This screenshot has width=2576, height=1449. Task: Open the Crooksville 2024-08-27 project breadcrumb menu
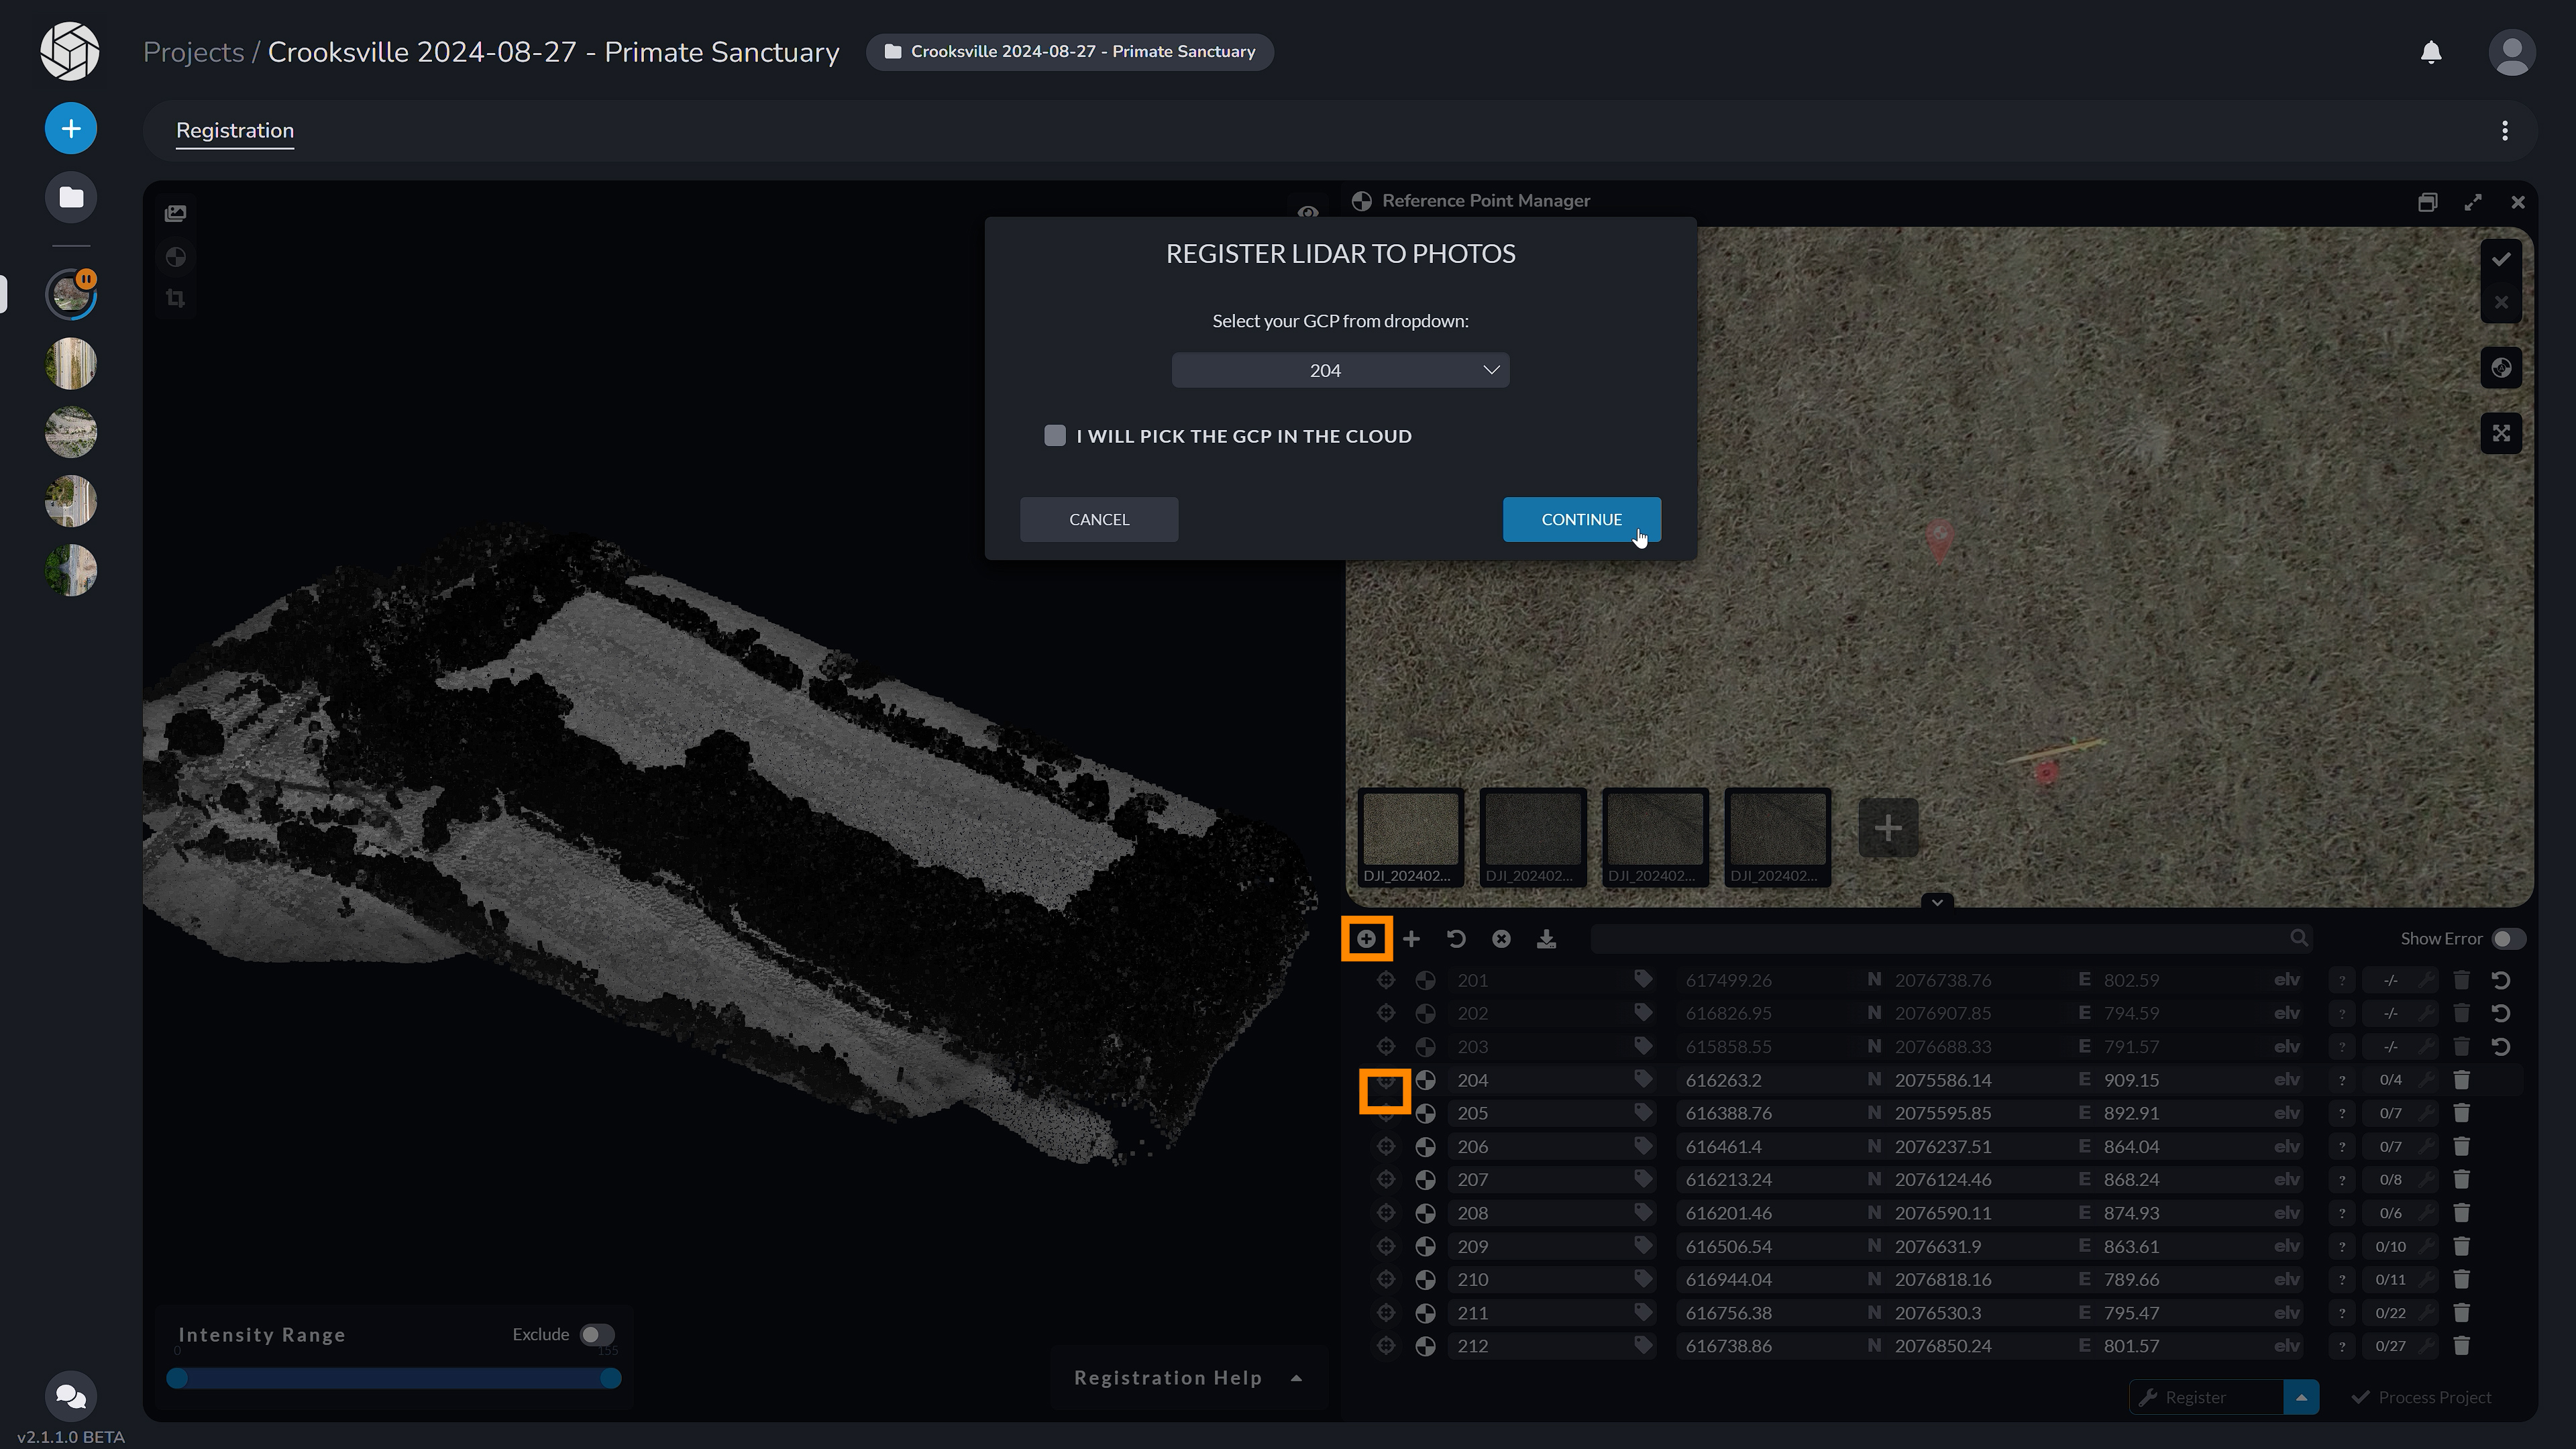(x=1069, y=51)
